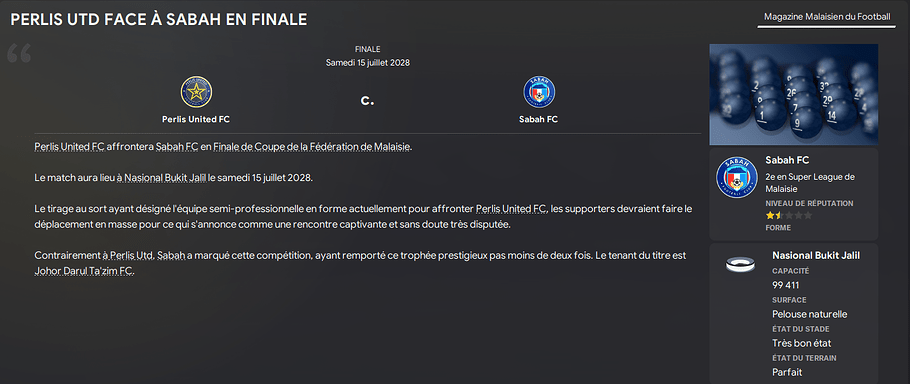Click Nasional Bukit Jalil title in stadium card
This screenshot has width=910, height=384.
[816, 256]
